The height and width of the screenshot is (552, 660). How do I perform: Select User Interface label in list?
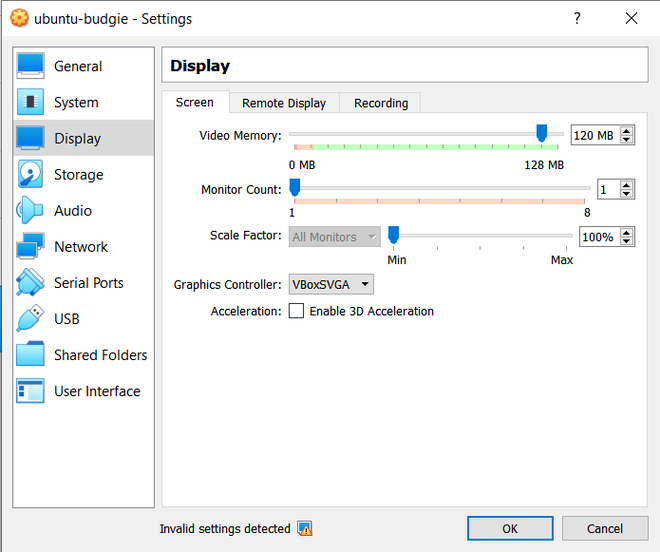[97, 391]
